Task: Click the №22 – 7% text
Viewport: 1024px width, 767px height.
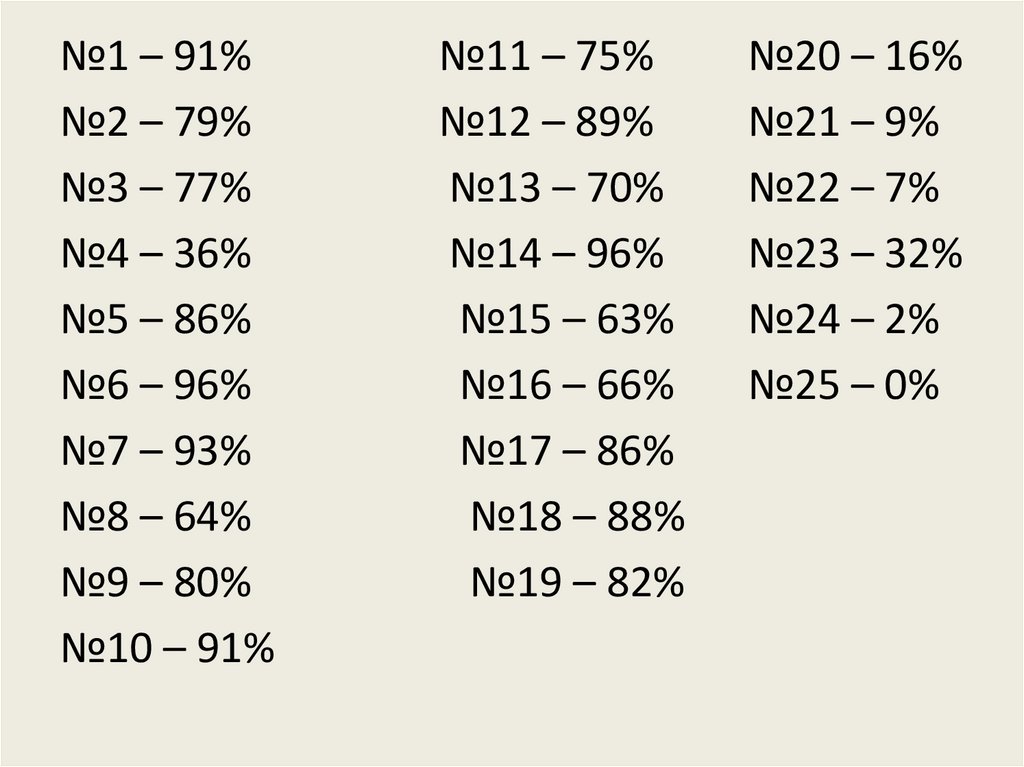Action: click(845, 189)
